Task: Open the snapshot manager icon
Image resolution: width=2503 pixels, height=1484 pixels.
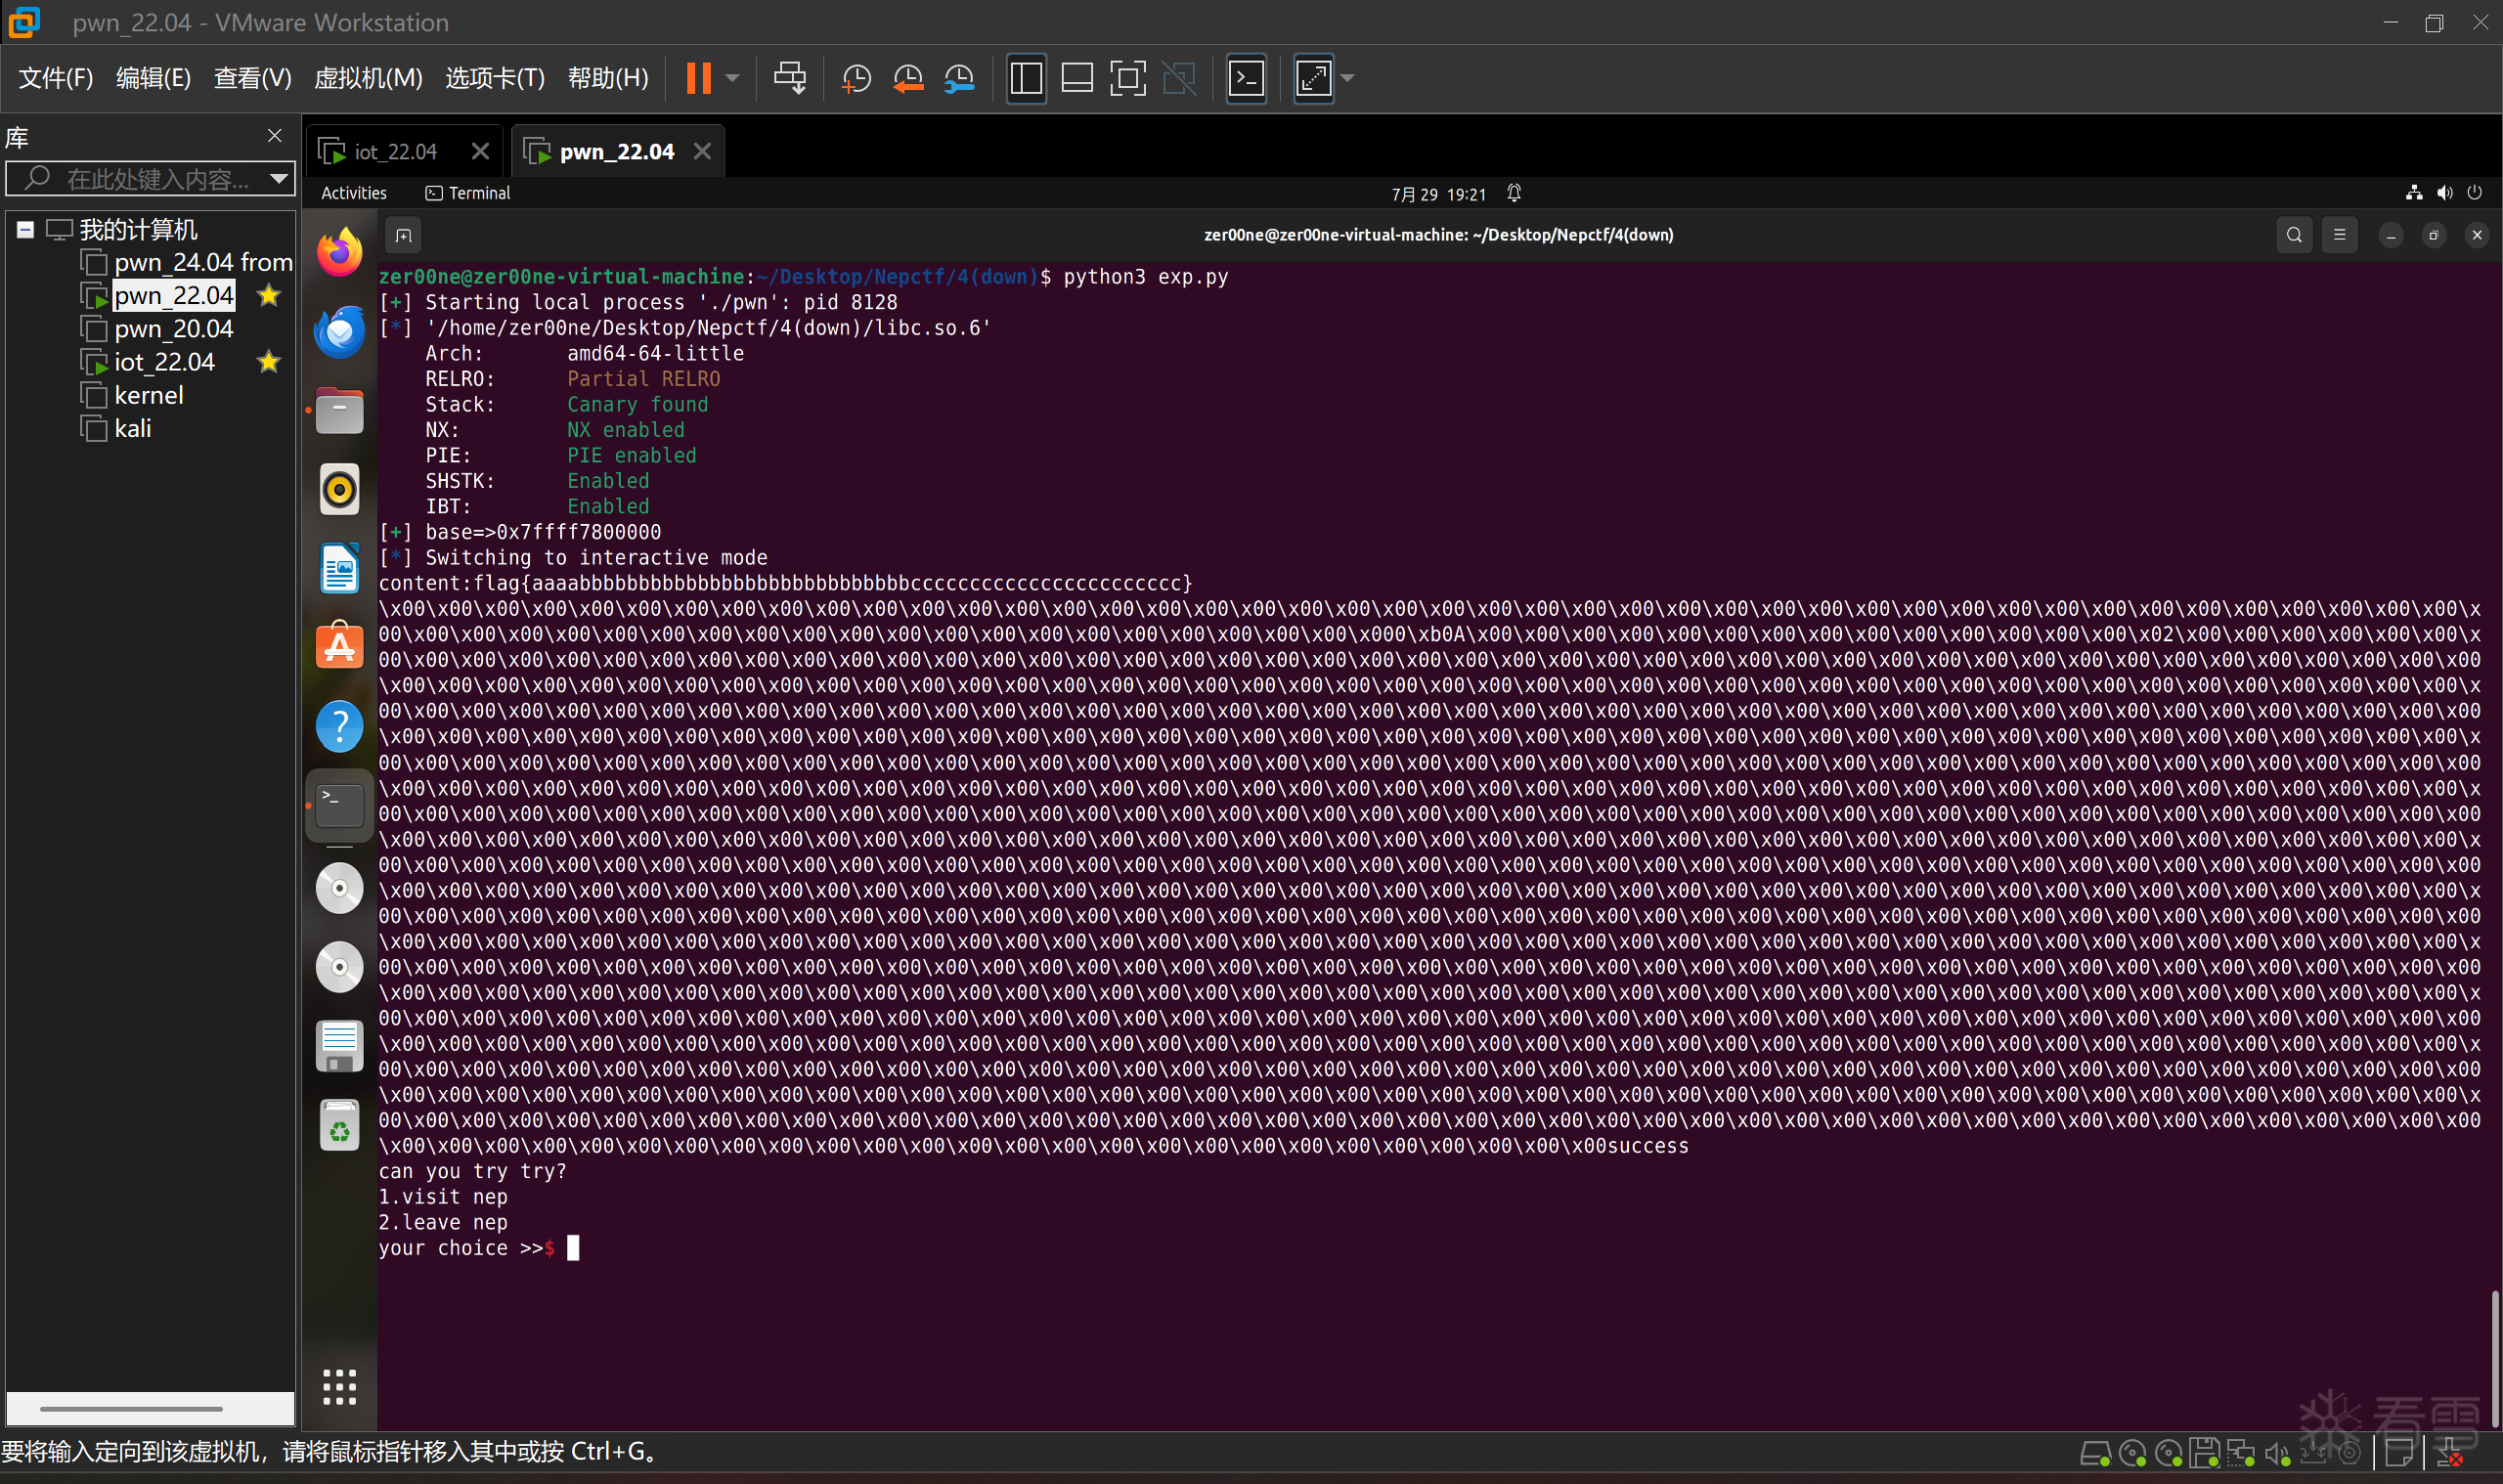Action: [959, 78]
